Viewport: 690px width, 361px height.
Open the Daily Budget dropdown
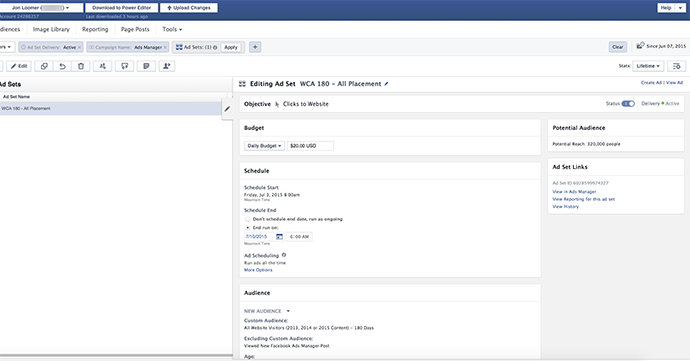pyautogui.click(x=264, y=146)
